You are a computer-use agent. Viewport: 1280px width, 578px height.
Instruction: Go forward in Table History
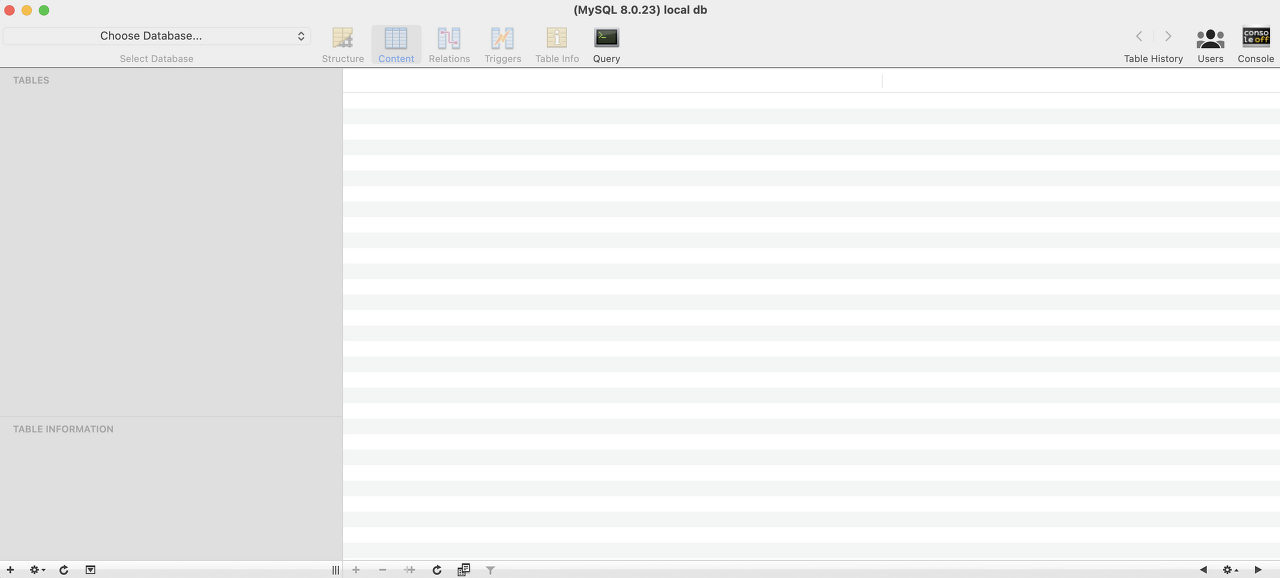(1167, 36)
